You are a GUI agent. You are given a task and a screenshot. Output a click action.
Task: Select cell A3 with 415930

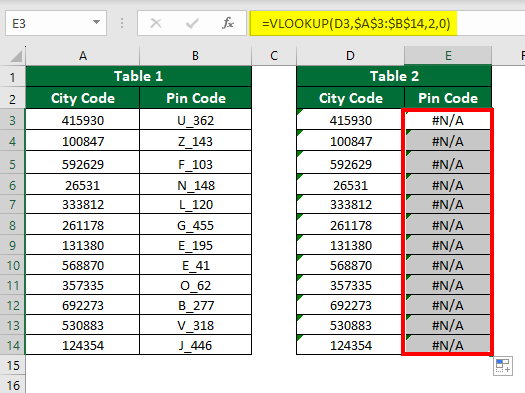click(x=83, y=120)
